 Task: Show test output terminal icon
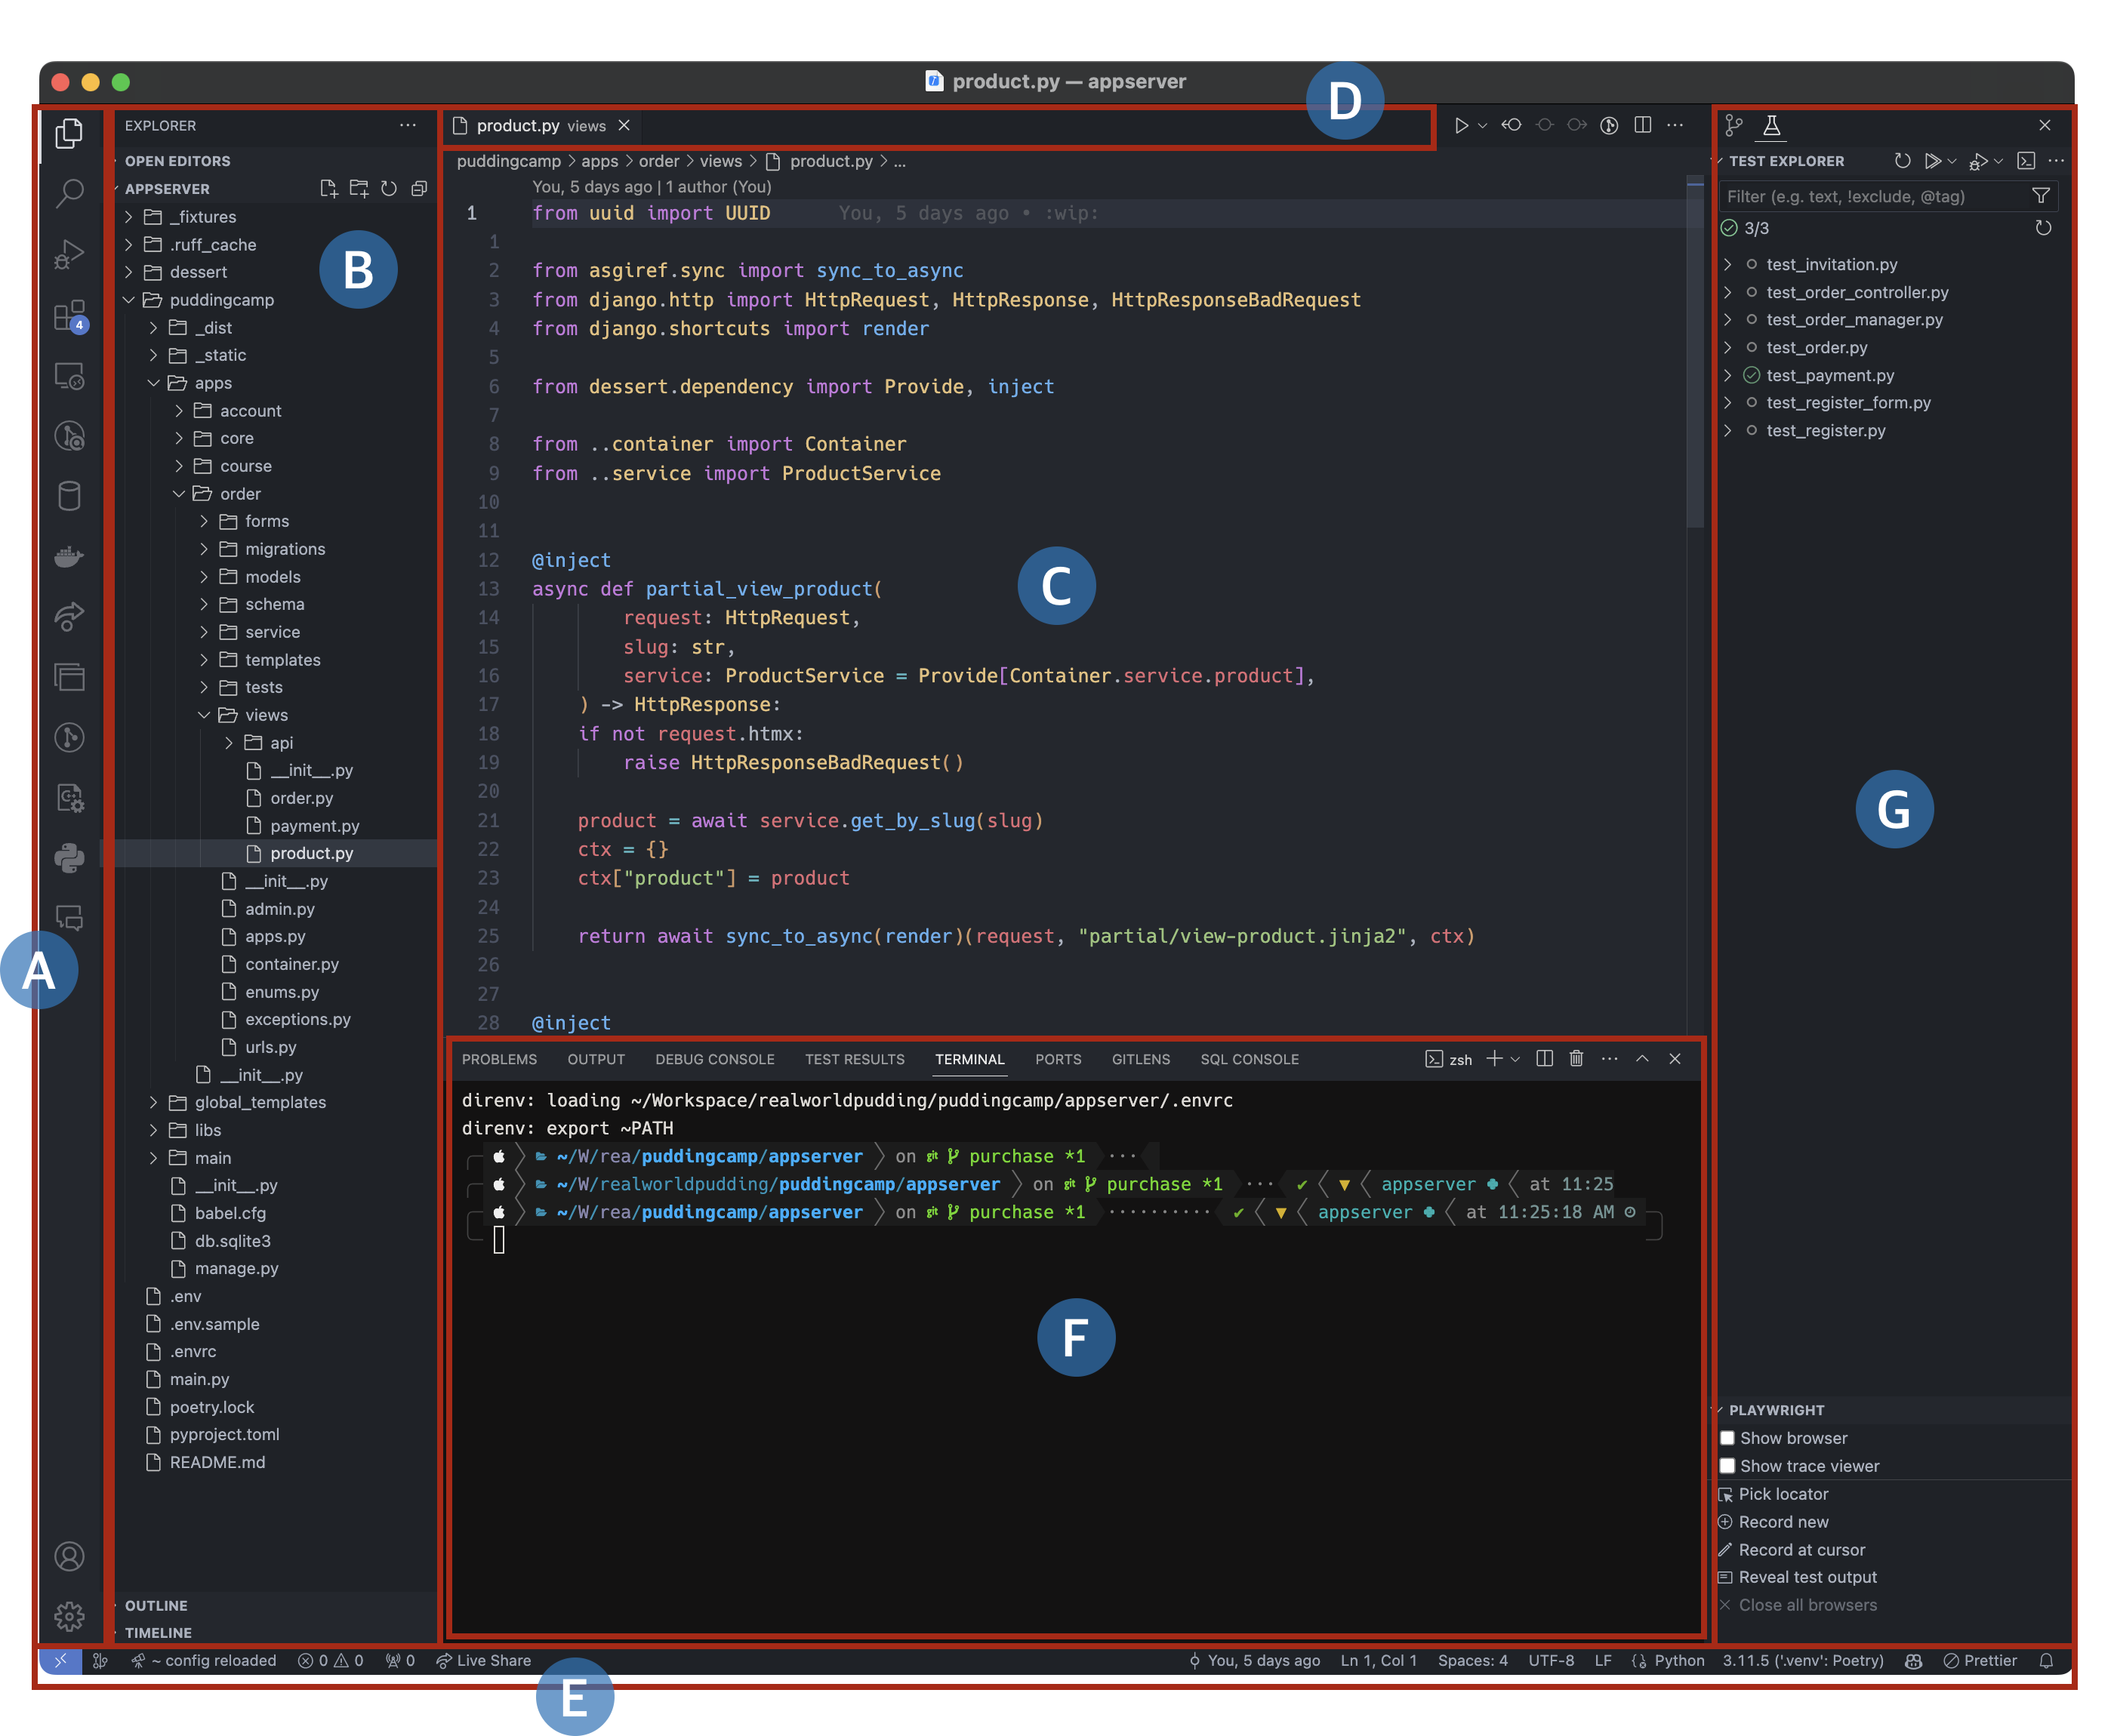[x=2026, y=161]
